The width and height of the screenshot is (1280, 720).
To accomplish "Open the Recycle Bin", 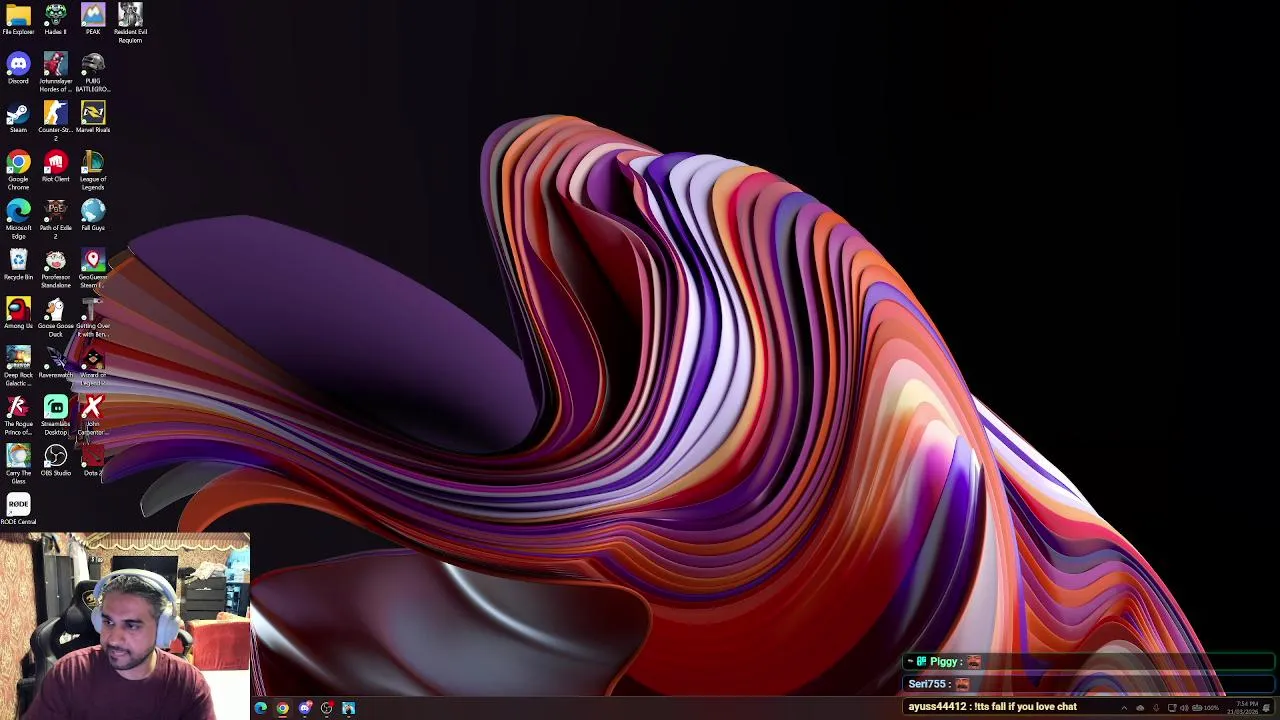I will (x=18, y=265).
